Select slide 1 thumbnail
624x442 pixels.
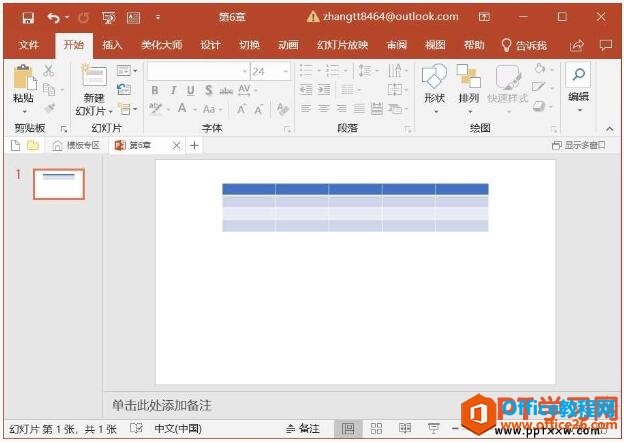(x=59, y=184)
